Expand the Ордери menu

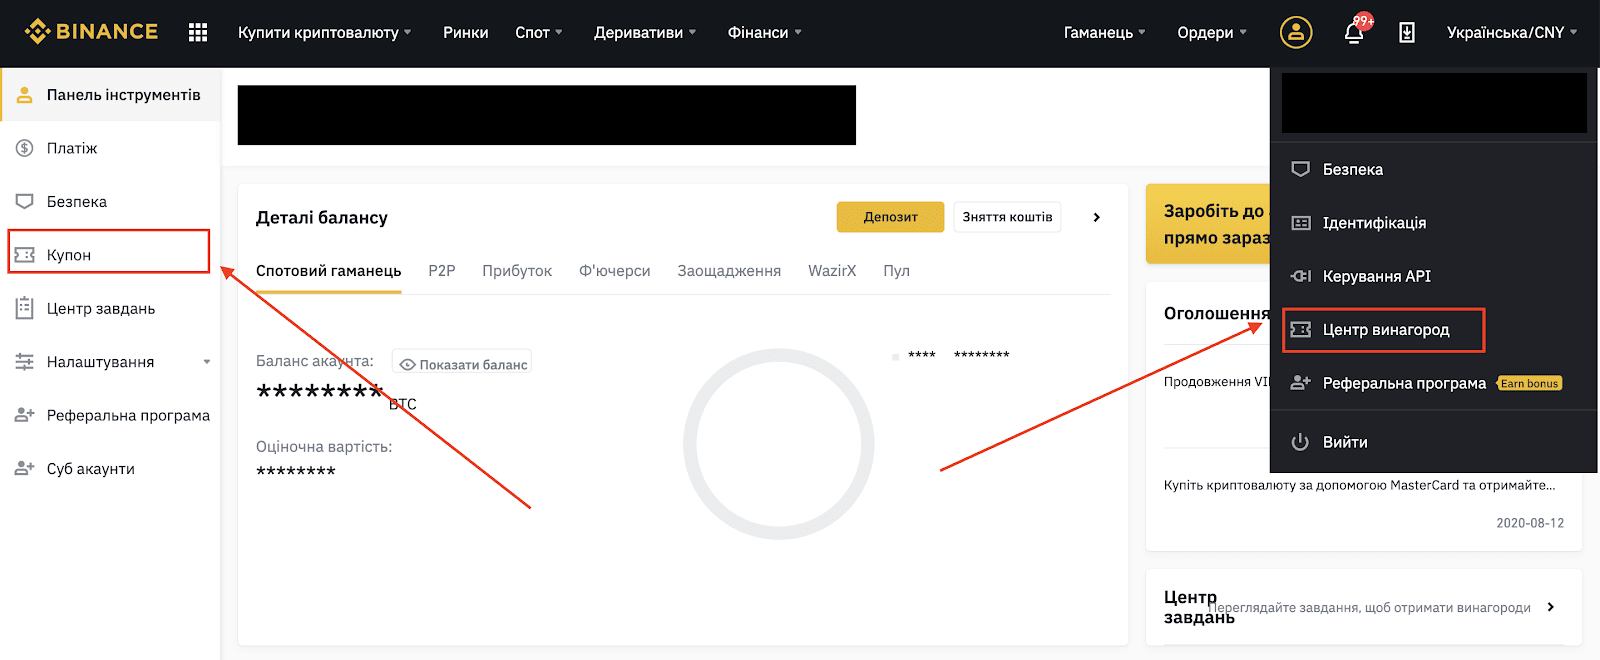(x=1212, y=32)
